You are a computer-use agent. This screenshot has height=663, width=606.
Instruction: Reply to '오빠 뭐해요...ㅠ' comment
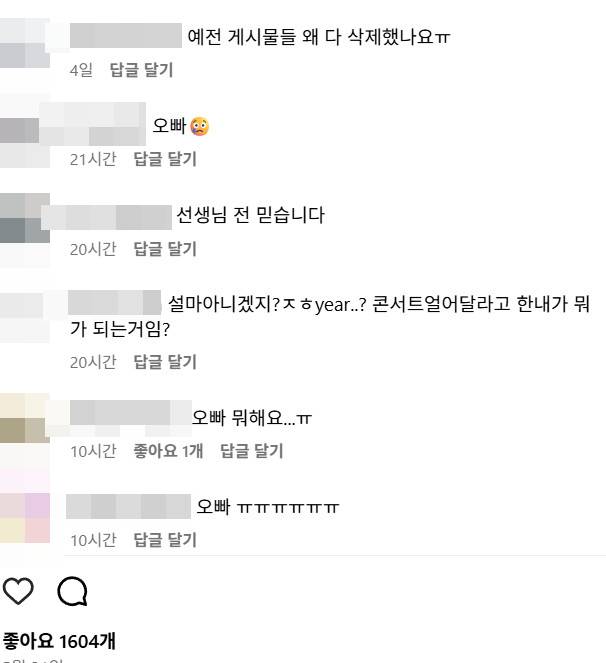coord(252,451)
